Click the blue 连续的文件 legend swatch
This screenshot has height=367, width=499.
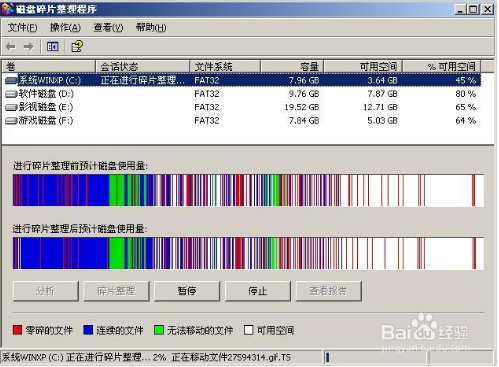pyautogui.click(x=88, y=330)
